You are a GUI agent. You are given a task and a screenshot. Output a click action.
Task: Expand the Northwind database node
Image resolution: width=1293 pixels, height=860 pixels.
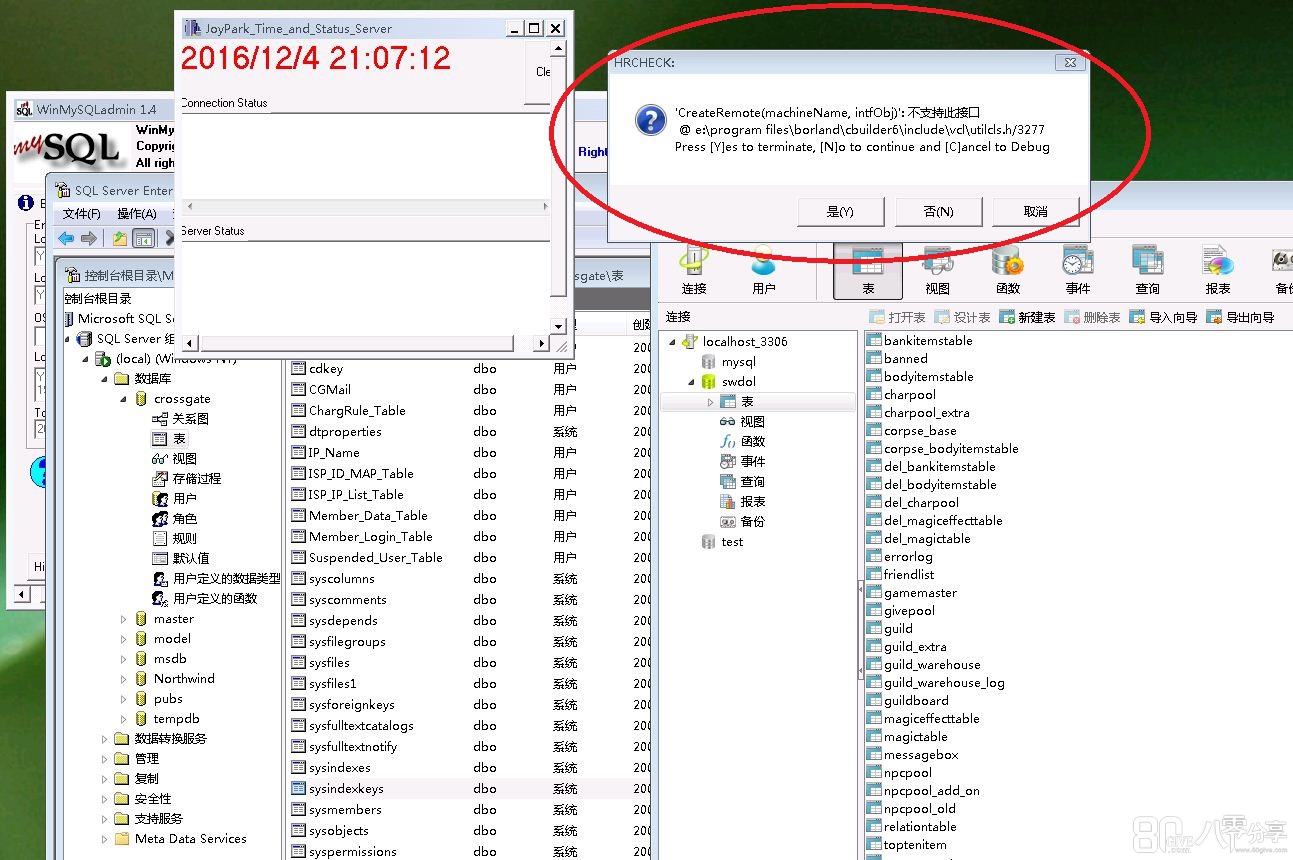click(x=123, y=679)
